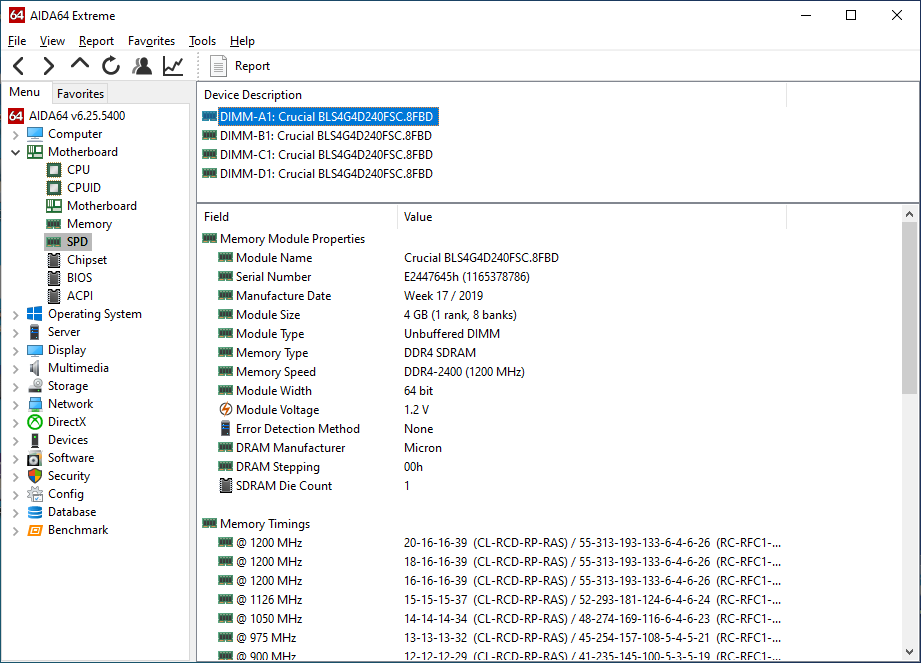
Task: Select the CPUID icon in tree
Action: click(53, 188)
